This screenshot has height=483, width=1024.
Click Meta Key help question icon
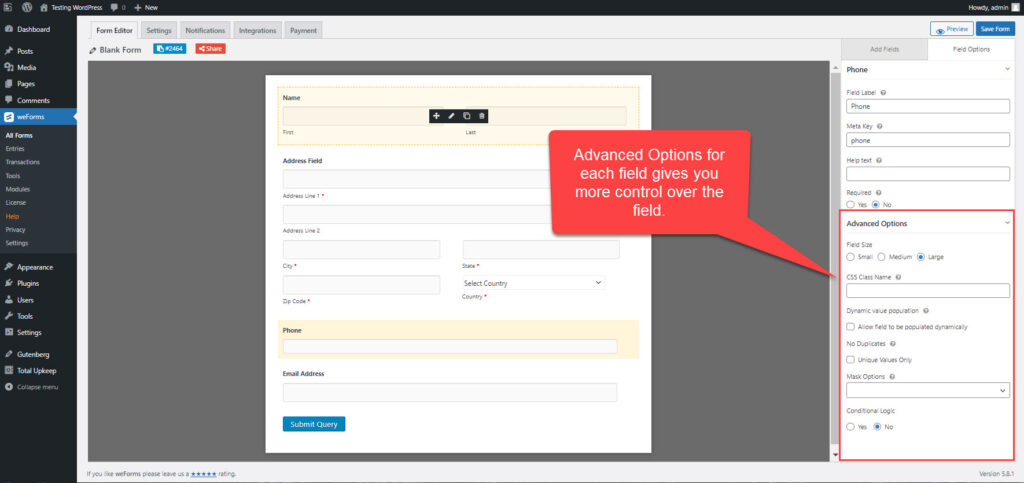point(880,126)
